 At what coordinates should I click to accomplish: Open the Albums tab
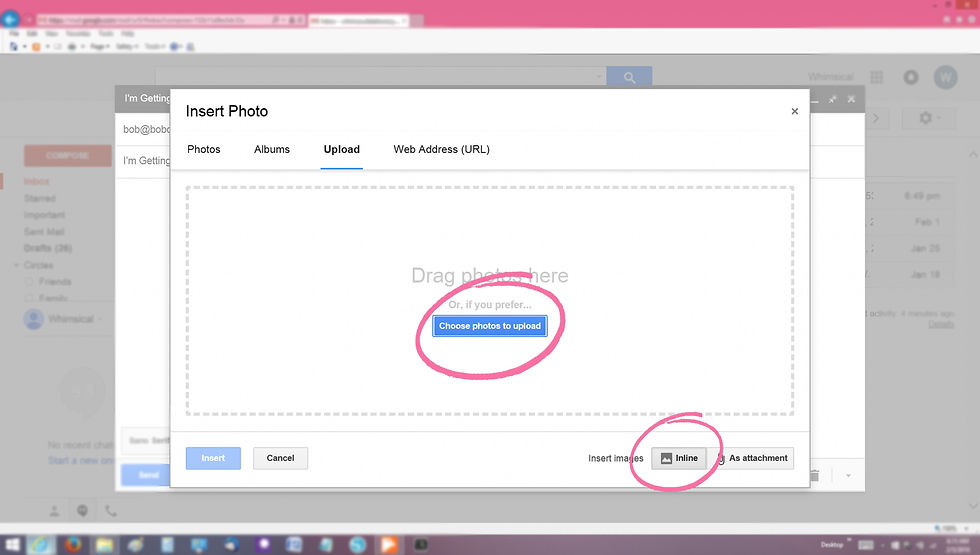tap(272, 149)
